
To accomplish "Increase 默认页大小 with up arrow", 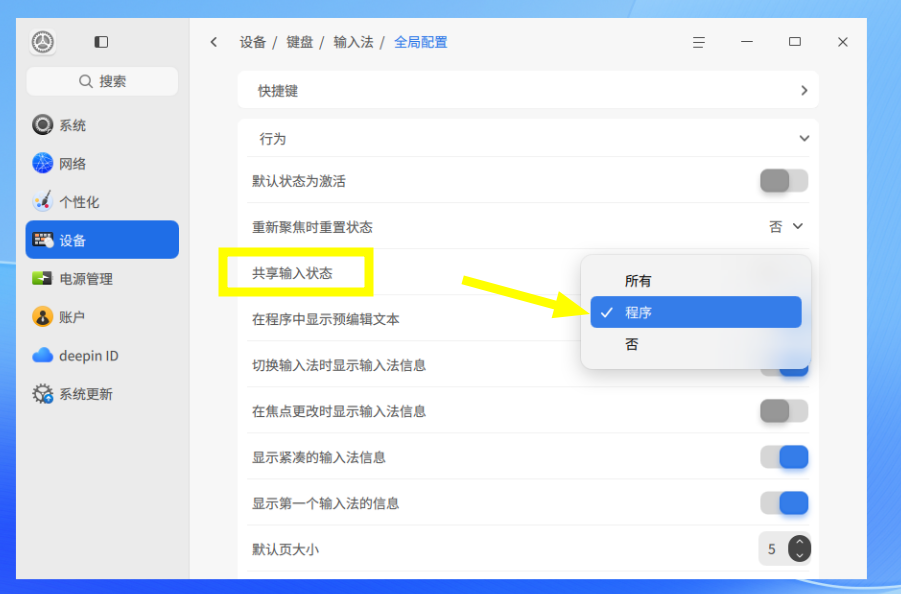I will pos(799,542).
